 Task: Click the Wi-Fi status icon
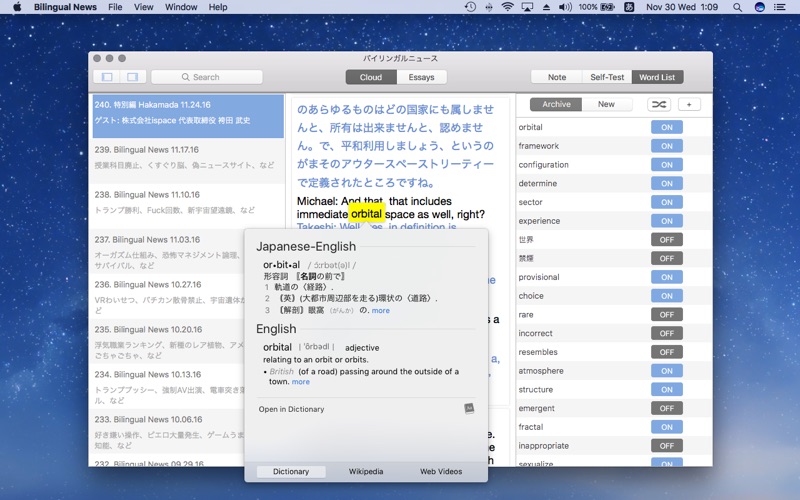tap(507, 7)
